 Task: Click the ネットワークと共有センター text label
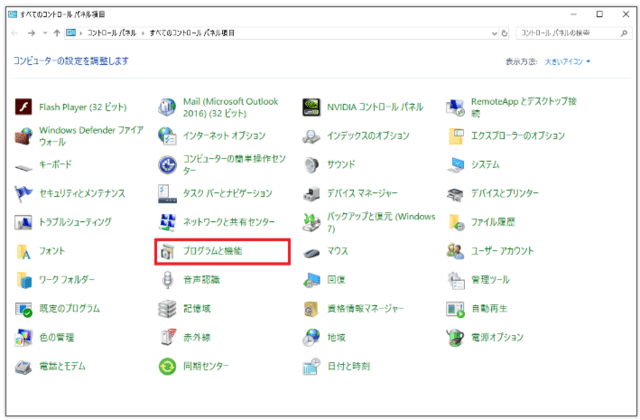(x=229, y=222)
